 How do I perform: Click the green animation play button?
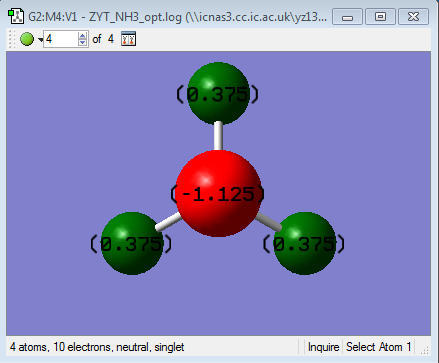pos(27,39)
